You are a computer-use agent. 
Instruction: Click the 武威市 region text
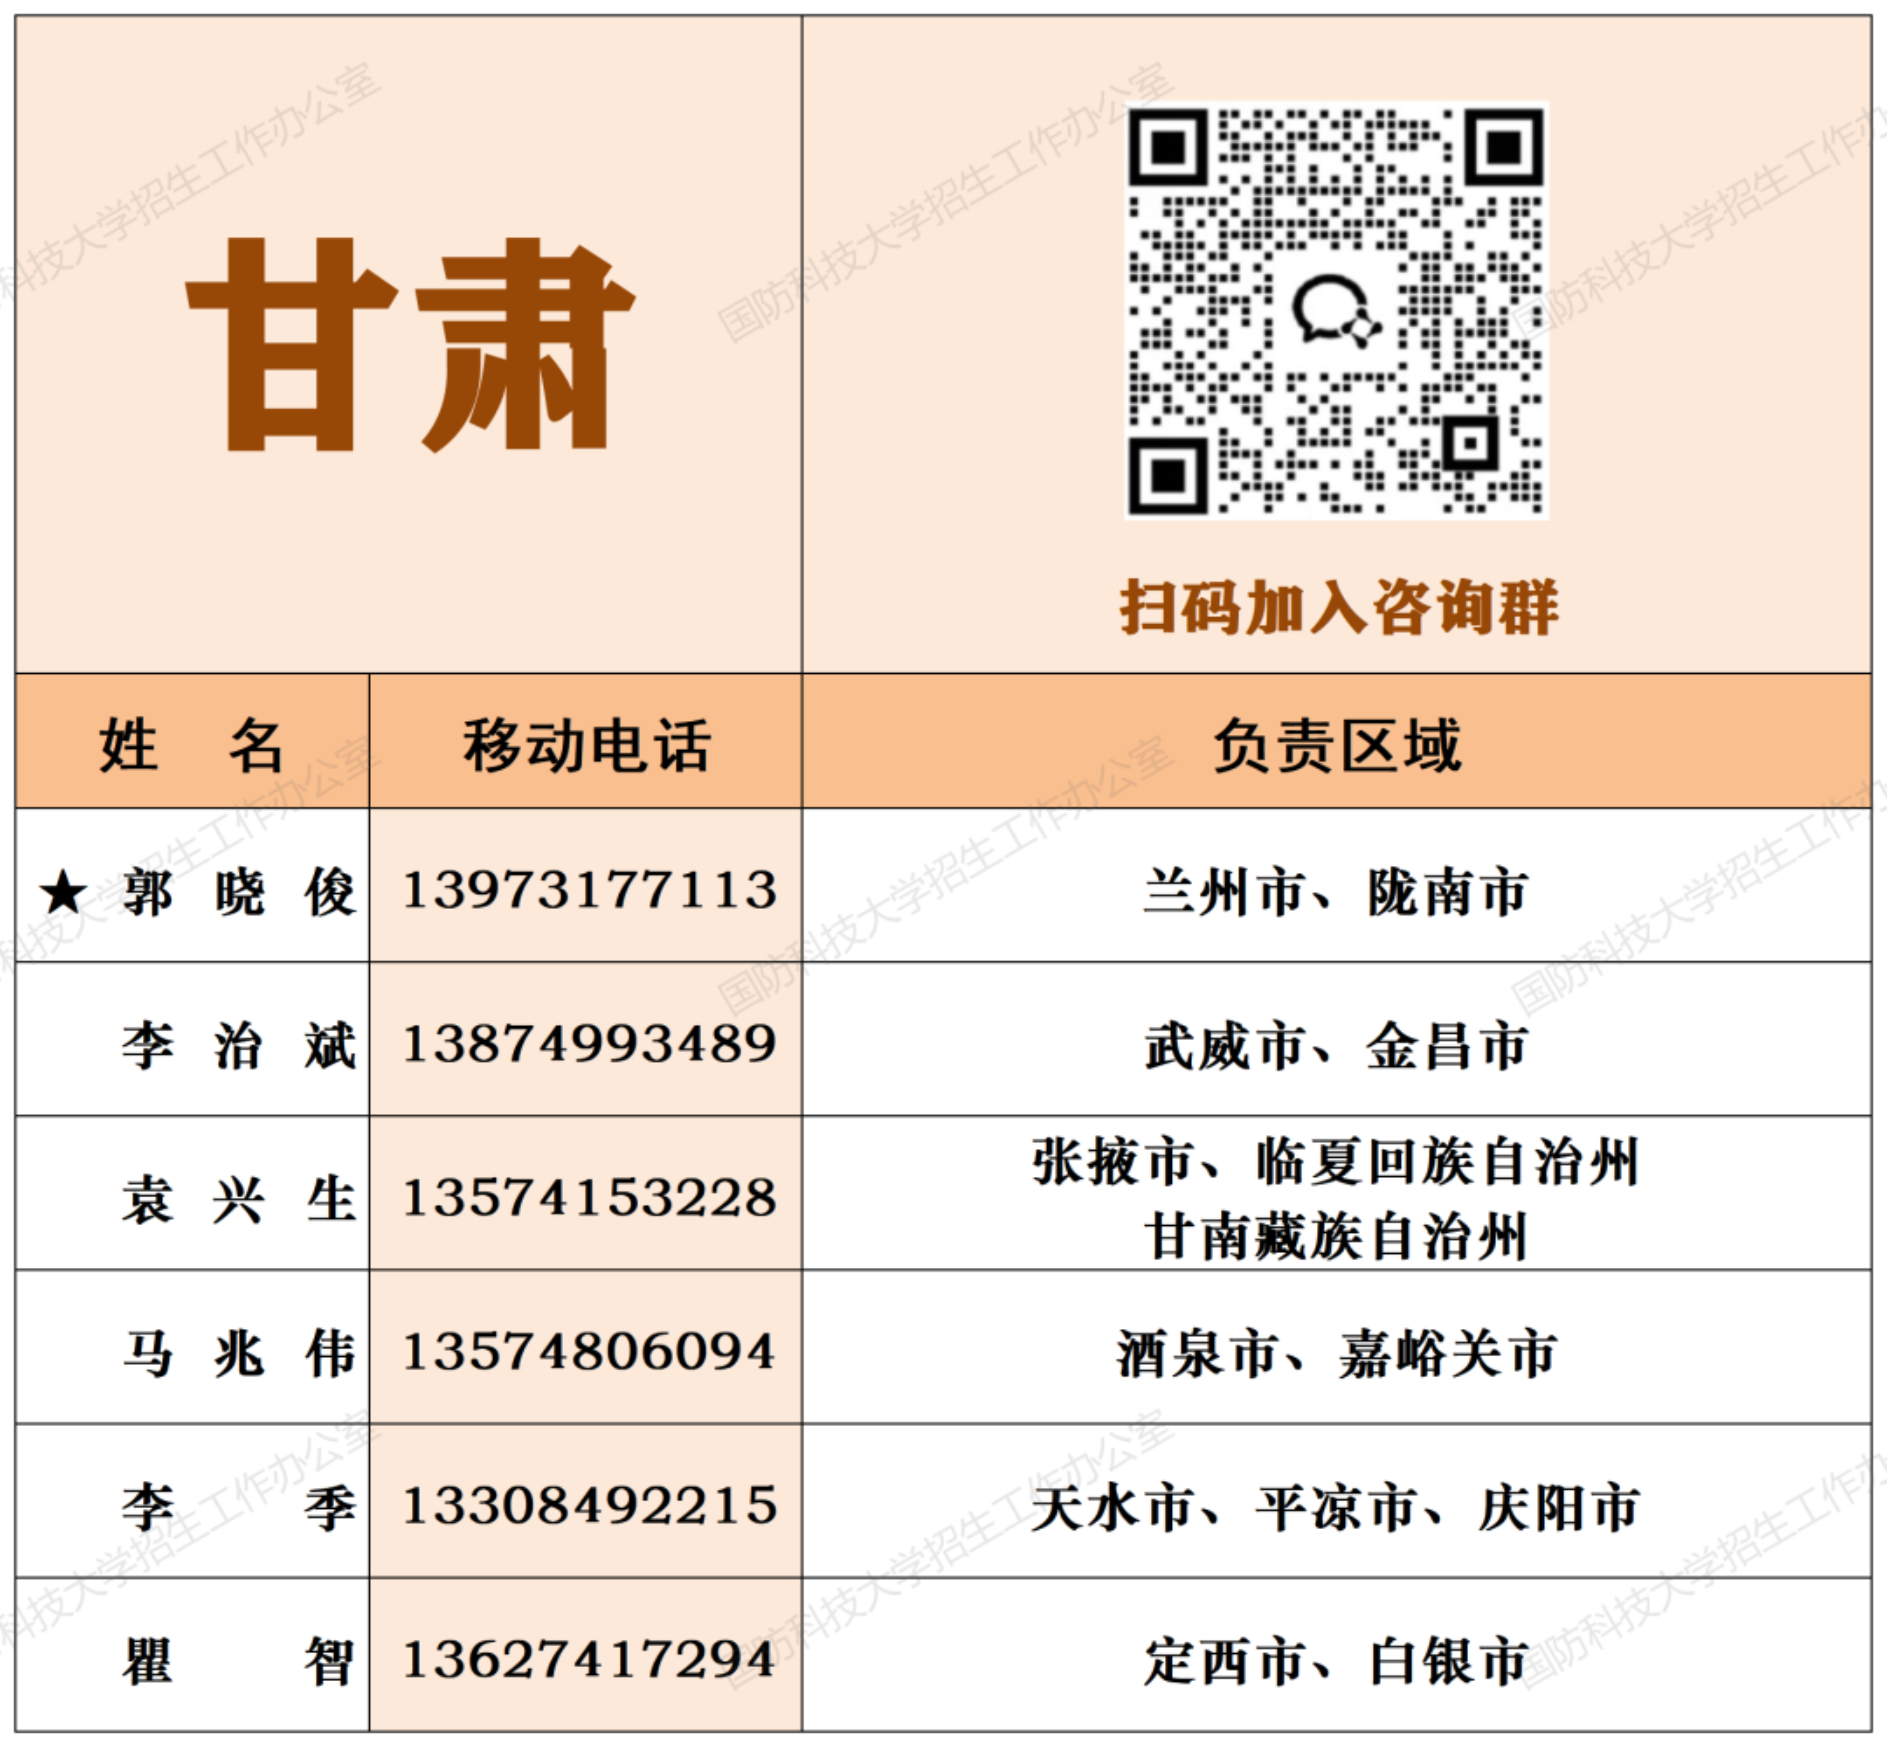click(1225, 1046)
